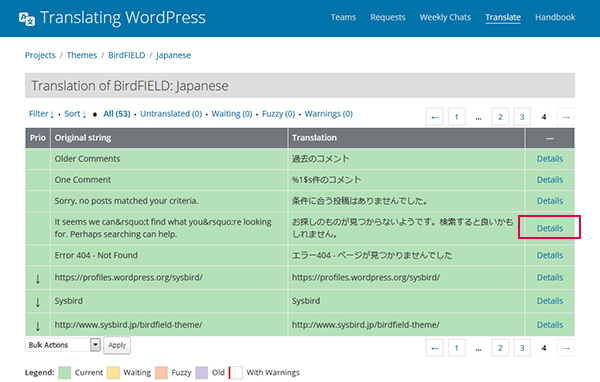Select the Error 404 - Not Found string
Image resolution: width=600 pixels, height=382 pixels.
pyautogui.click(x=96, y=255)
